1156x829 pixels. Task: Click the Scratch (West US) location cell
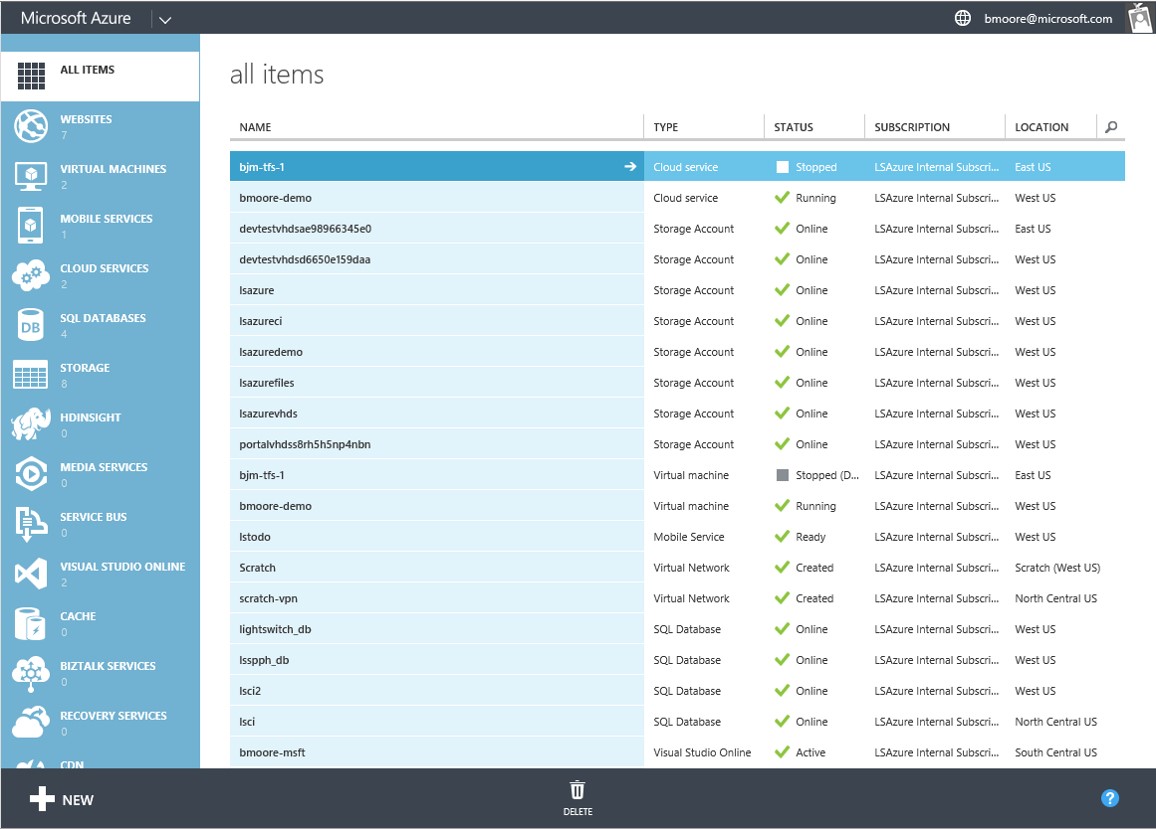click(x=1057, y=568)
